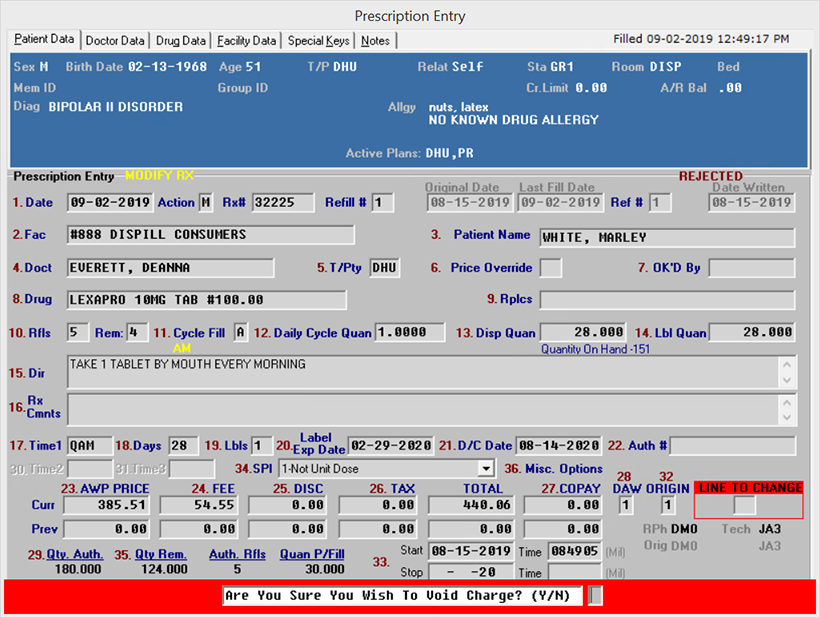
Task: Expand the SPI Not Unit Dose dropdown
Action: pyautogui.click(x=486, y=468)
